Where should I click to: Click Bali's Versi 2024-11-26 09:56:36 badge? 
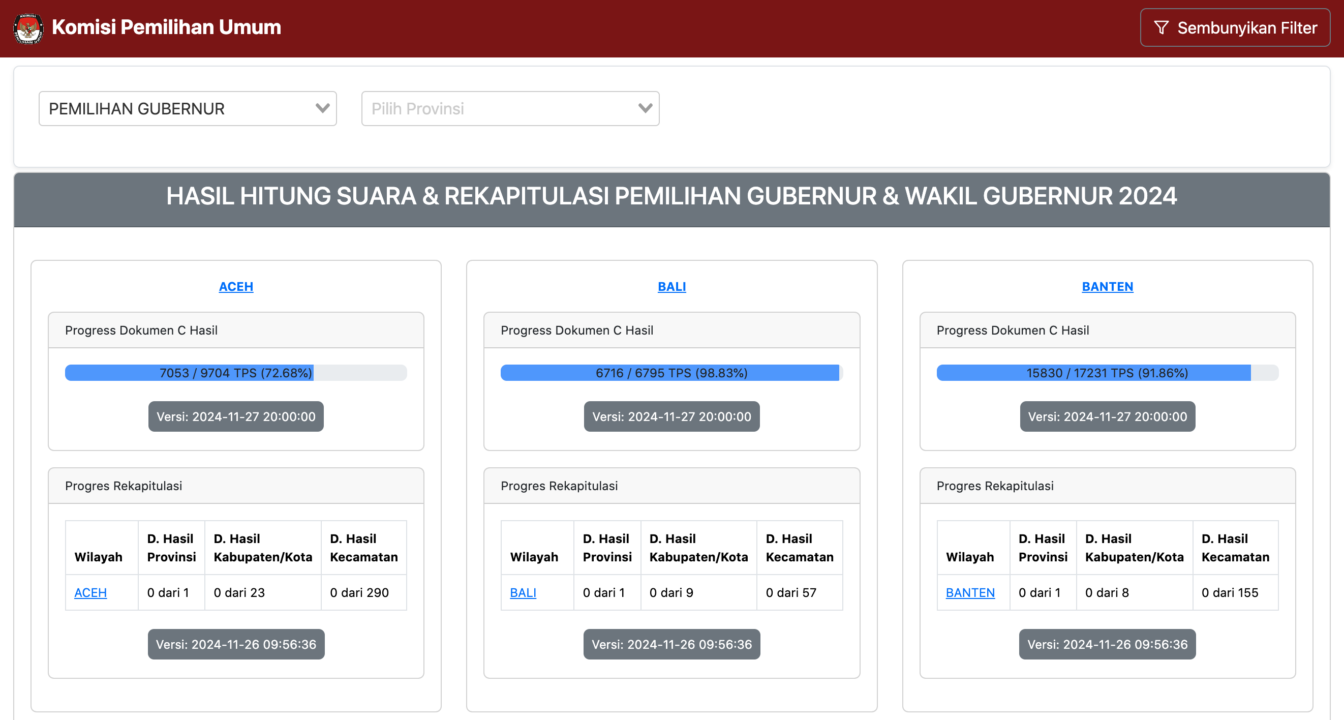(672, 645)
